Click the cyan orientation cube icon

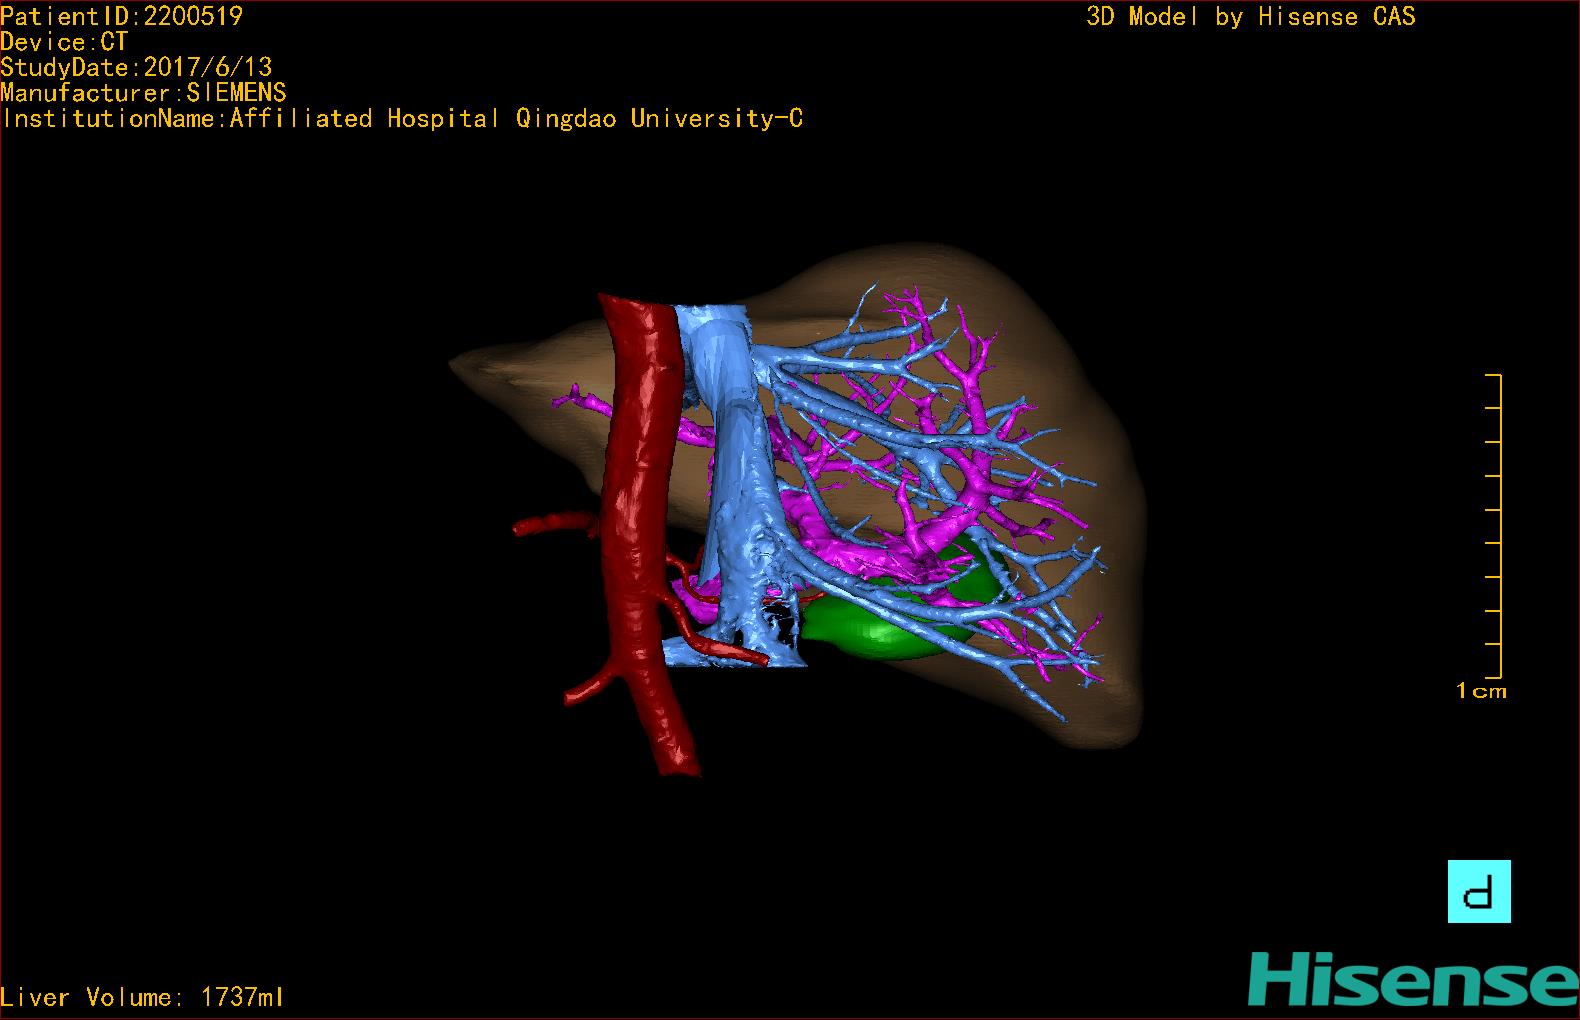point(1479,891)
